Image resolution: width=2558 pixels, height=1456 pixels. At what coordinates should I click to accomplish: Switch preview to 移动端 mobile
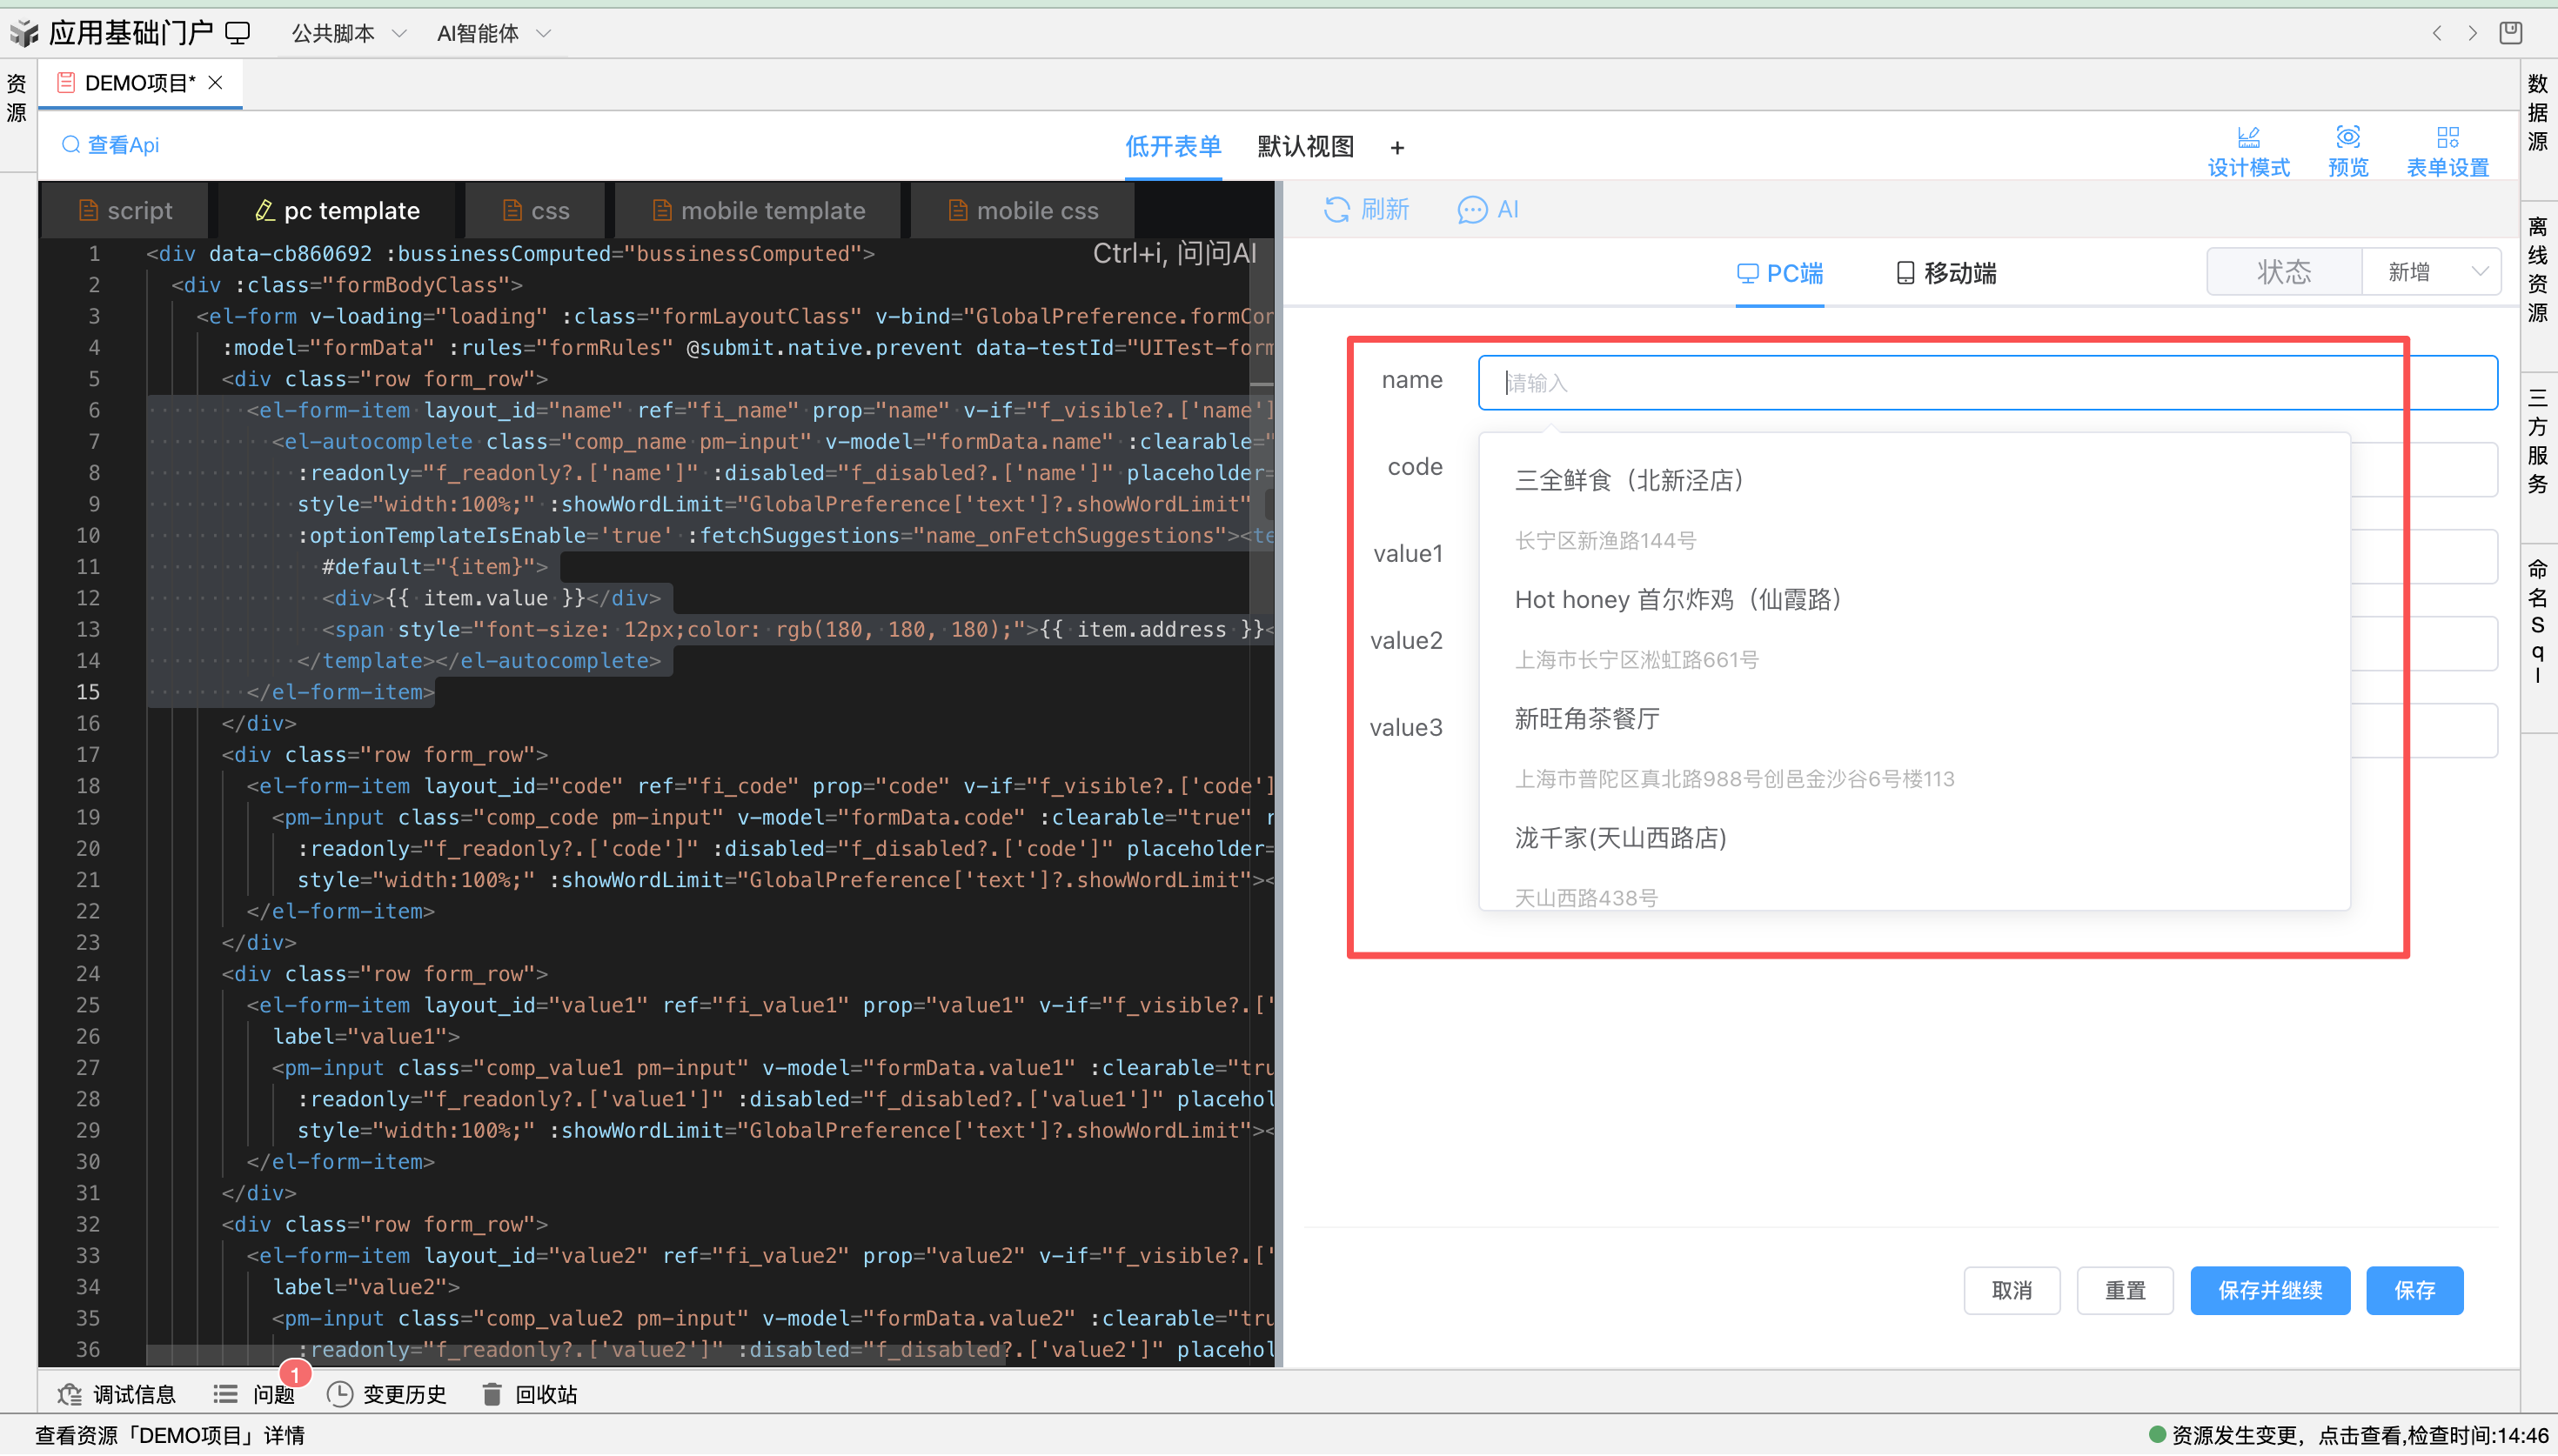(1946, 273)
